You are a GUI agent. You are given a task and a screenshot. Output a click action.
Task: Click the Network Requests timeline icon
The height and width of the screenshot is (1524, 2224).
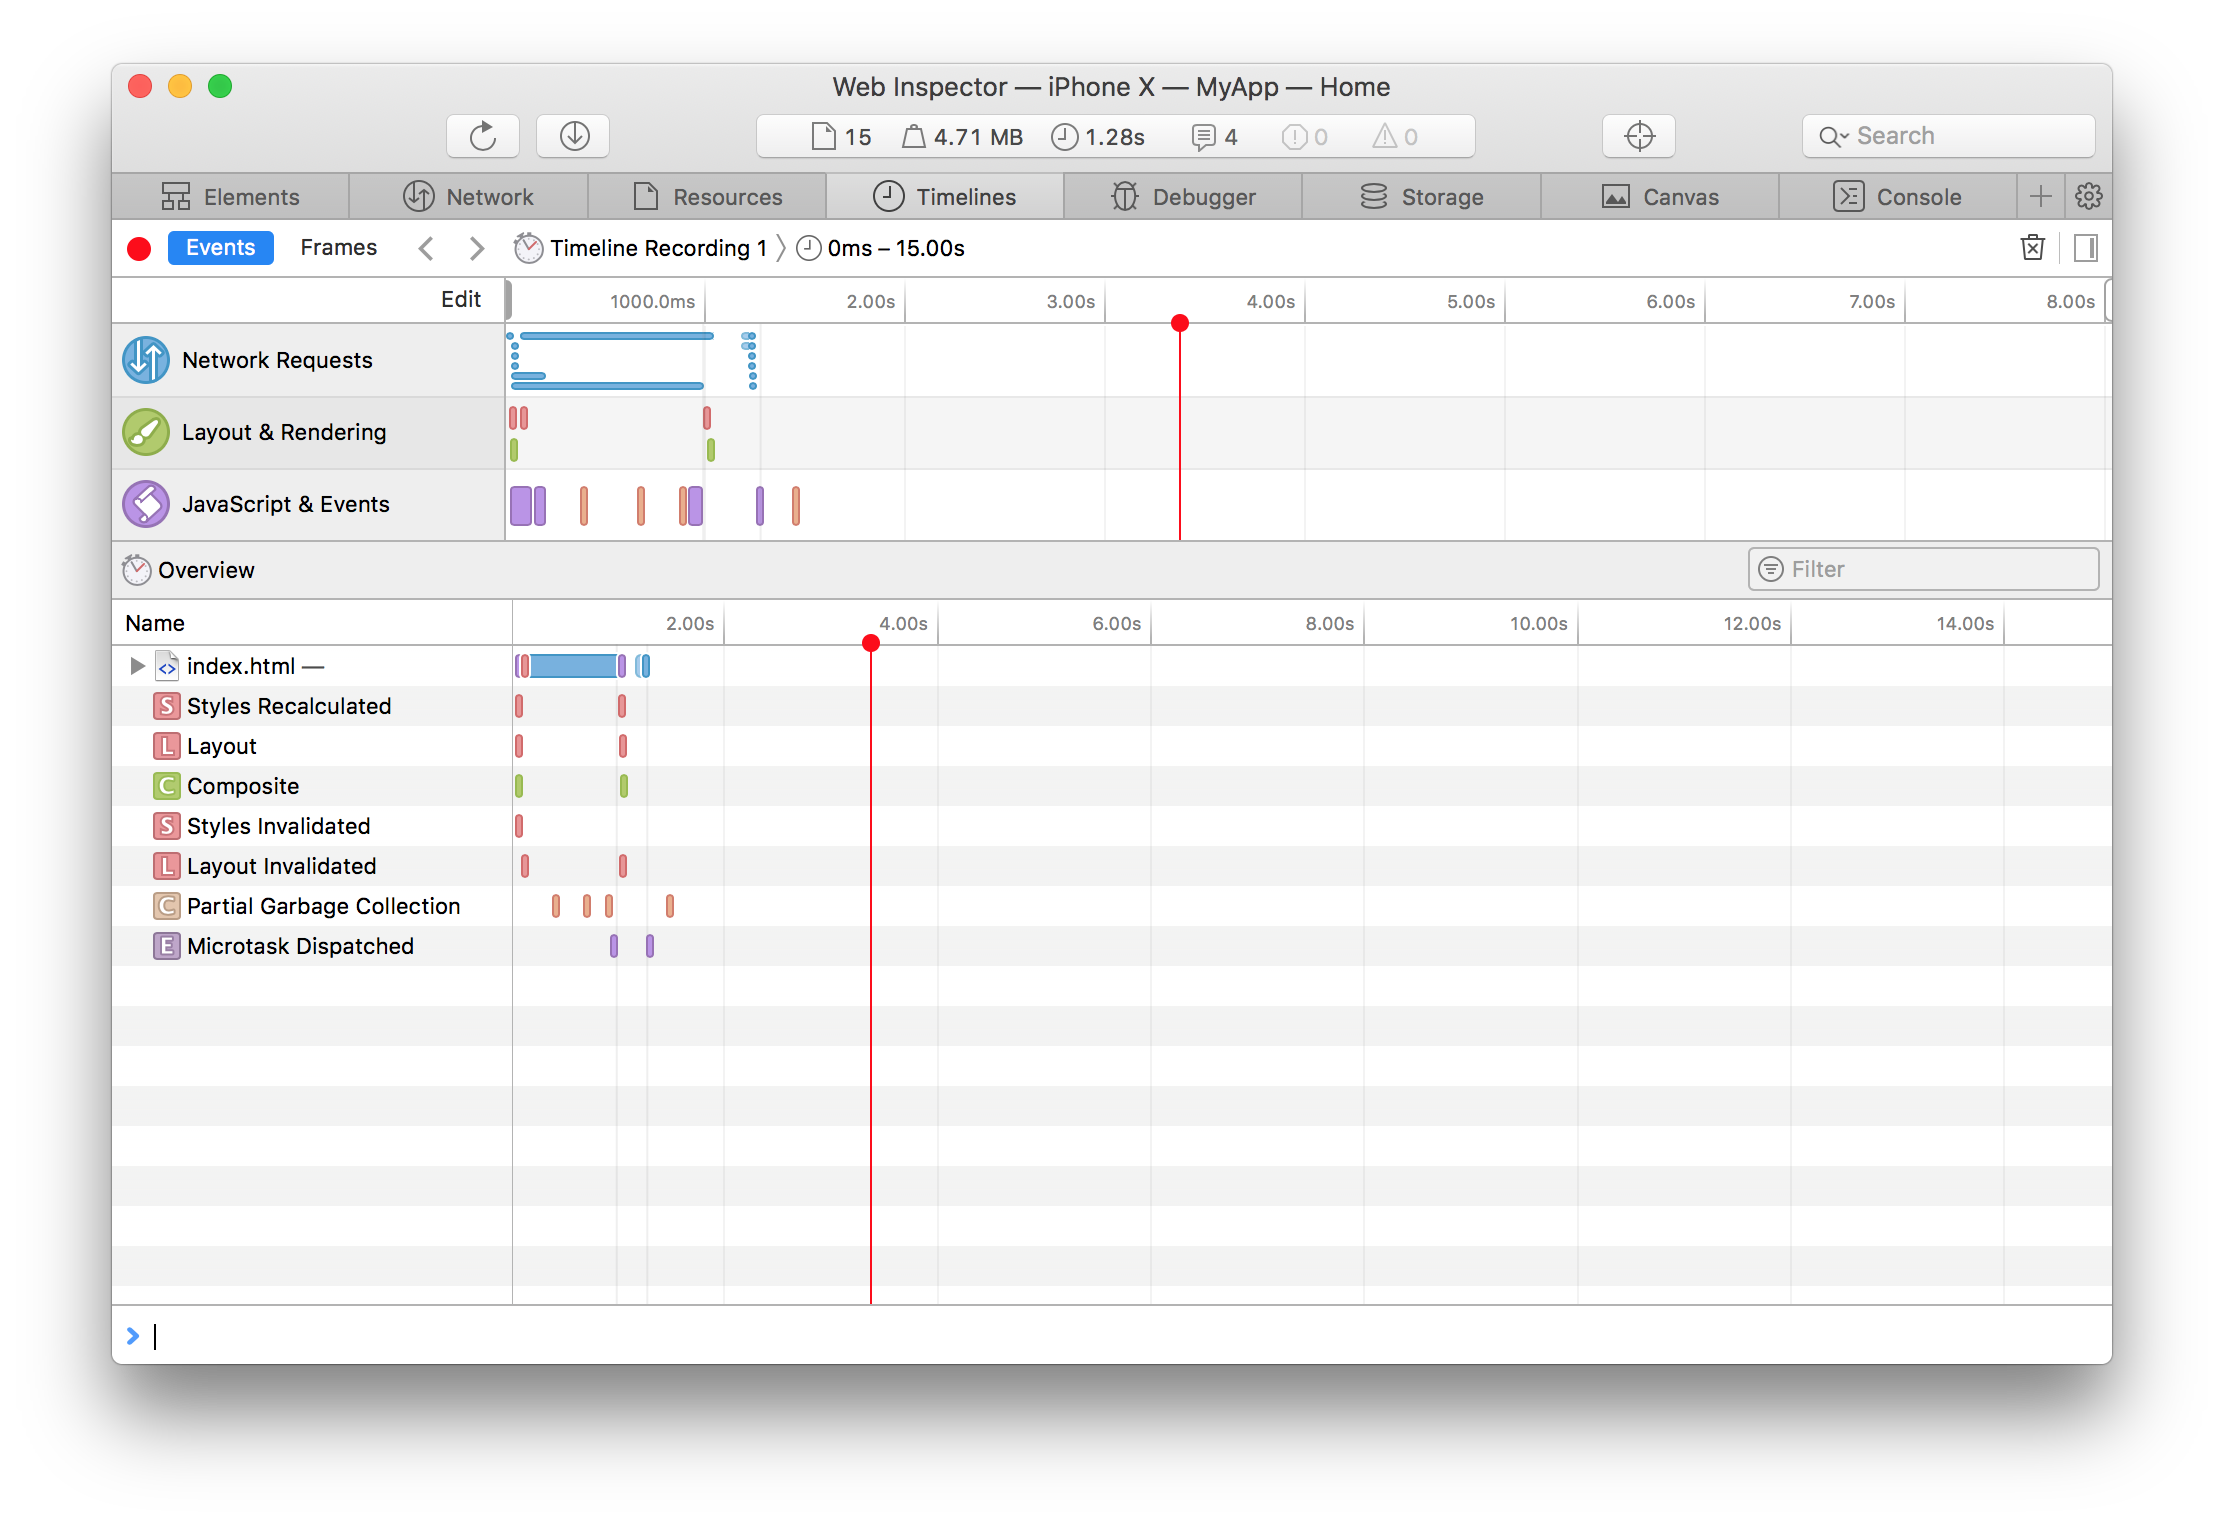(145, 360)
